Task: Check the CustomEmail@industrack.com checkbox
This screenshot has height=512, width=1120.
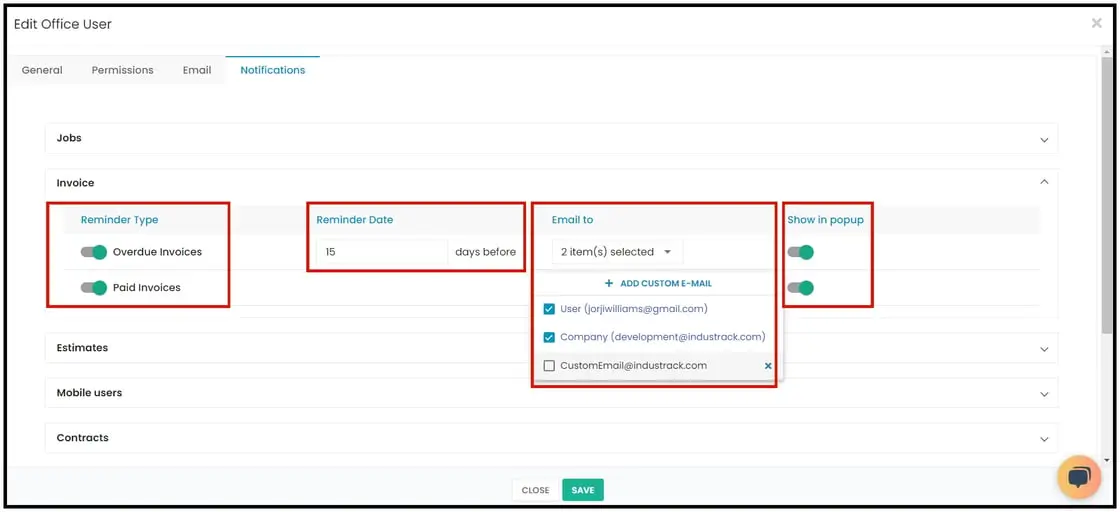Action: pyautogui.click(x=549, y=366)
